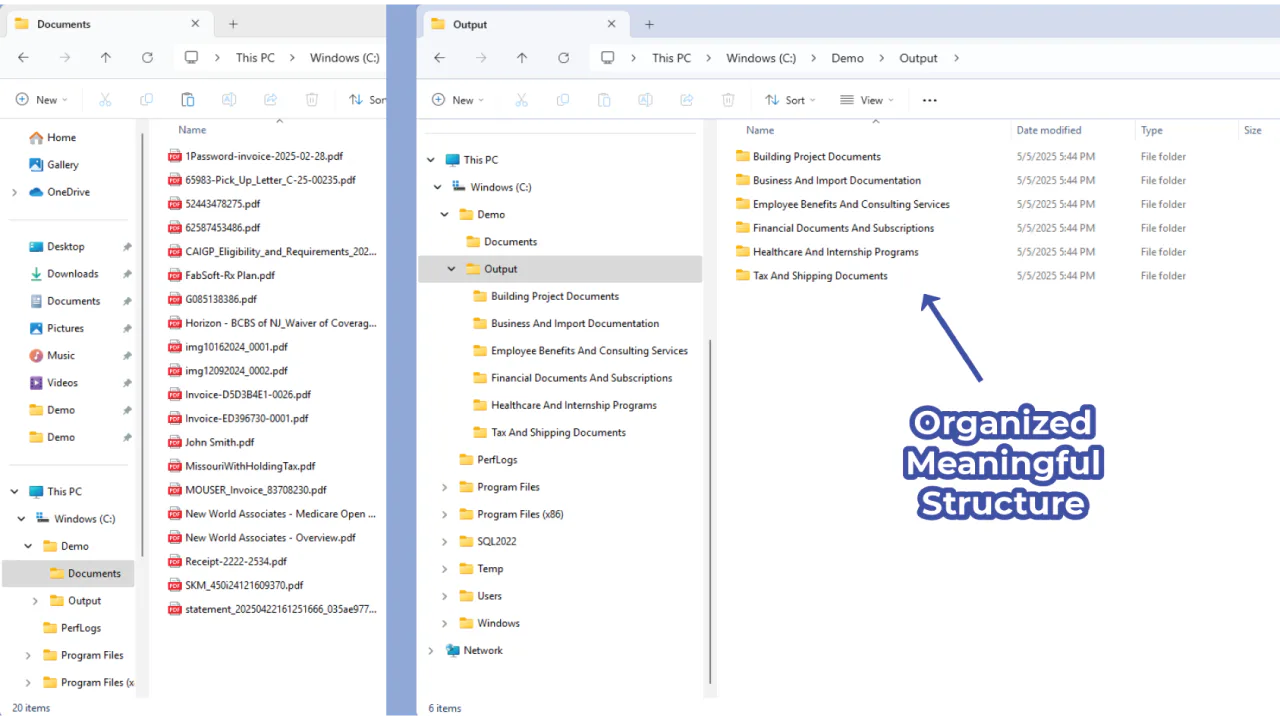Select Healthcare And Internship Programs in file list
This screenshot has height=720, width=1280.
(x=835, y=252)
